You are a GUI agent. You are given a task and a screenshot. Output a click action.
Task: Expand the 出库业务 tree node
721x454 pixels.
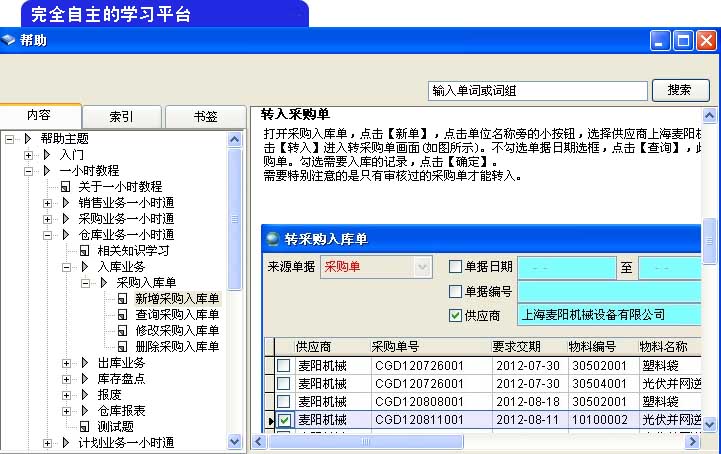(67, 363)
